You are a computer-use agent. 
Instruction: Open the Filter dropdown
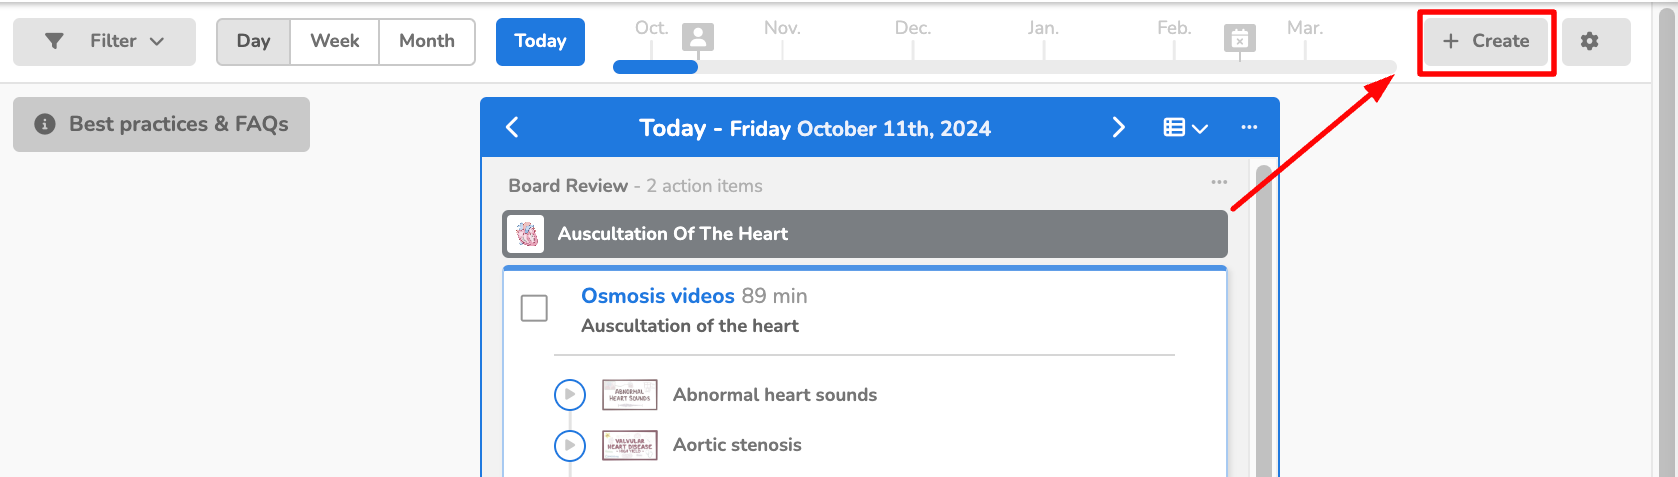[104, 42]
